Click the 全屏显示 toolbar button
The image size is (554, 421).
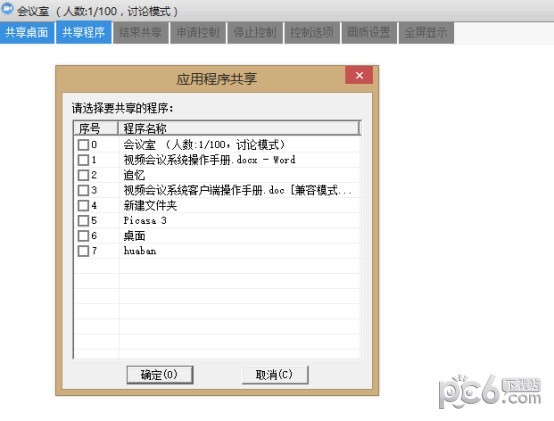pos(426,32)
